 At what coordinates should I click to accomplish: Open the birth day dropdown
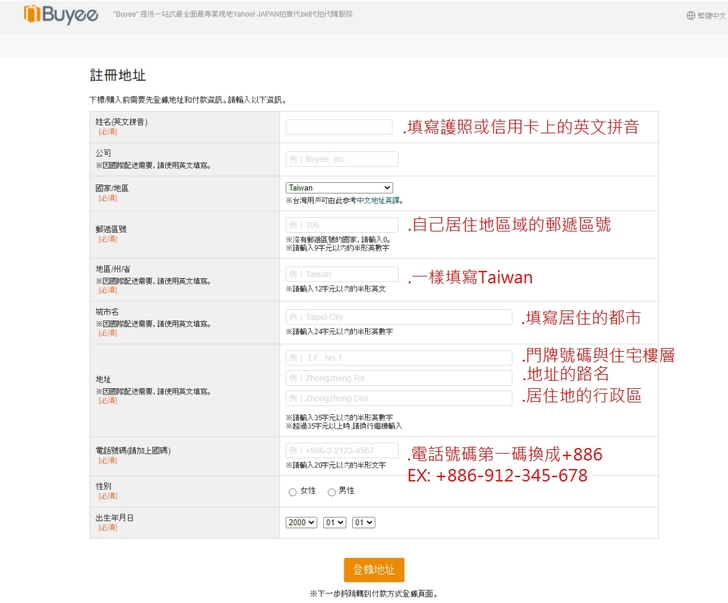[363, 522]
